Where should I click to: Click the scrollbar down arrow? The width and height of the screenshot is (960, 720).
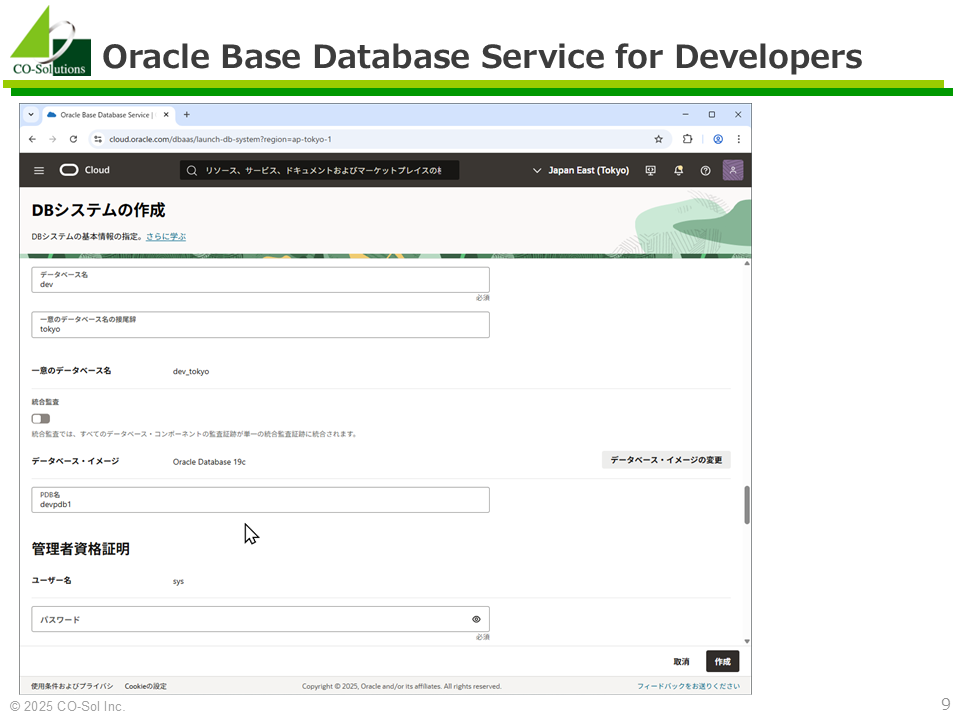click(747, 641)
